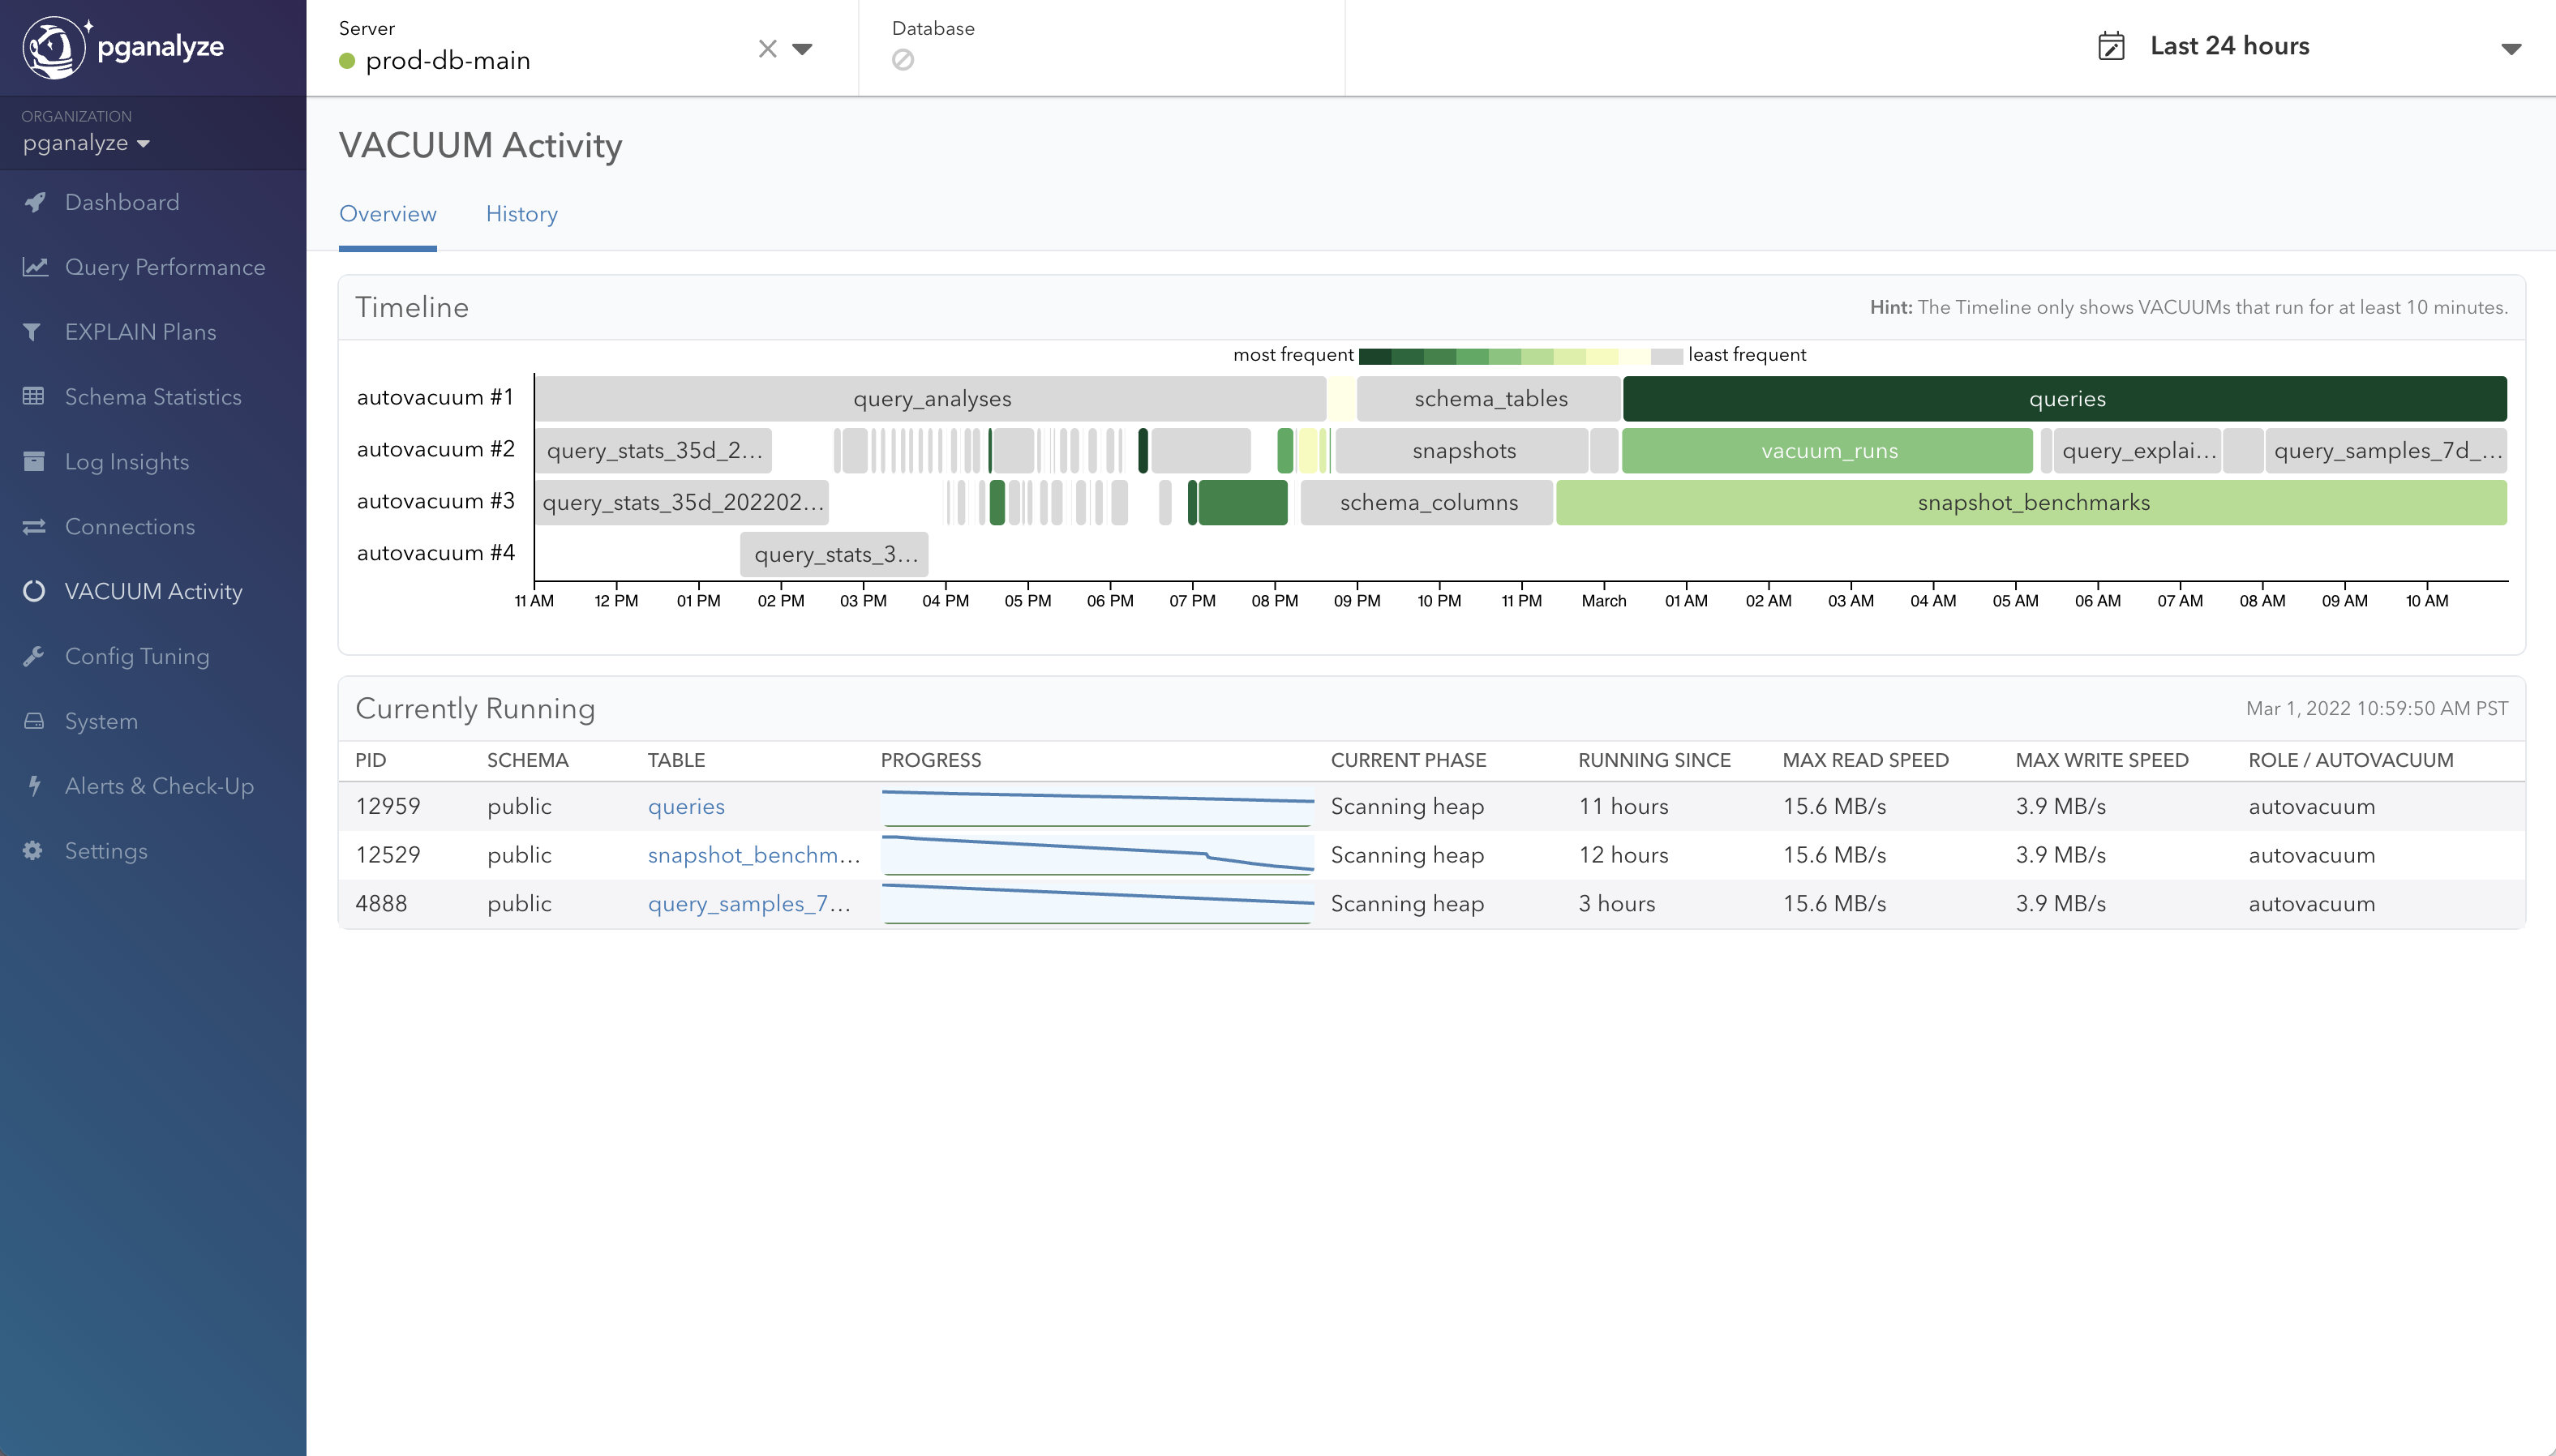Expand the Last 24 hours time range selector
Image resolution: width=2556 pixels, height=1456 pixels.
[2229, 45]
